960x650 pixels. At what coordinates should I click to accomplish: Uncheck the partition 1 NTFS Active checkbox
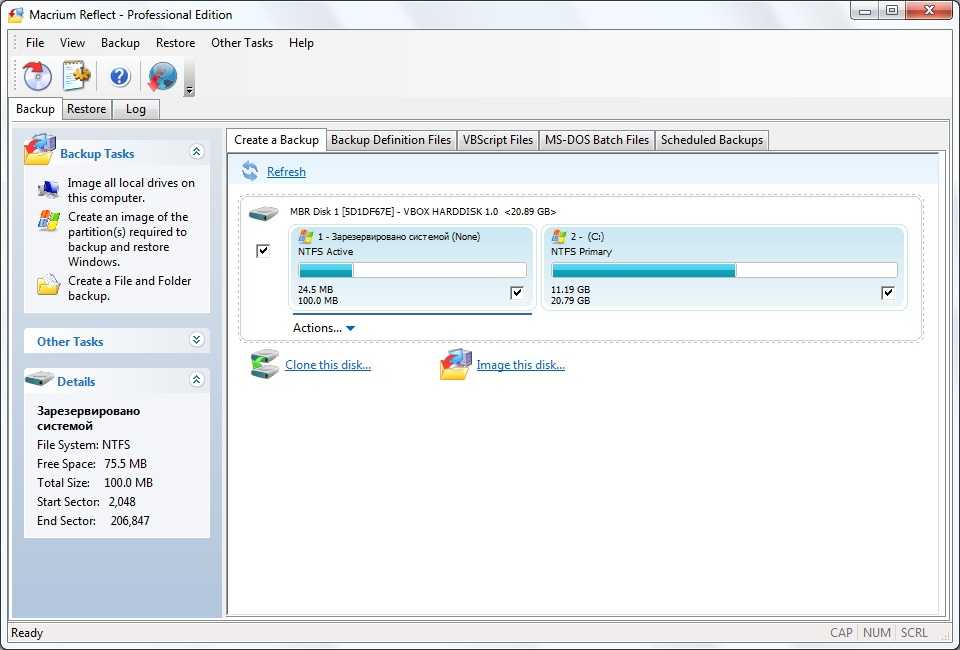point(517,293)
